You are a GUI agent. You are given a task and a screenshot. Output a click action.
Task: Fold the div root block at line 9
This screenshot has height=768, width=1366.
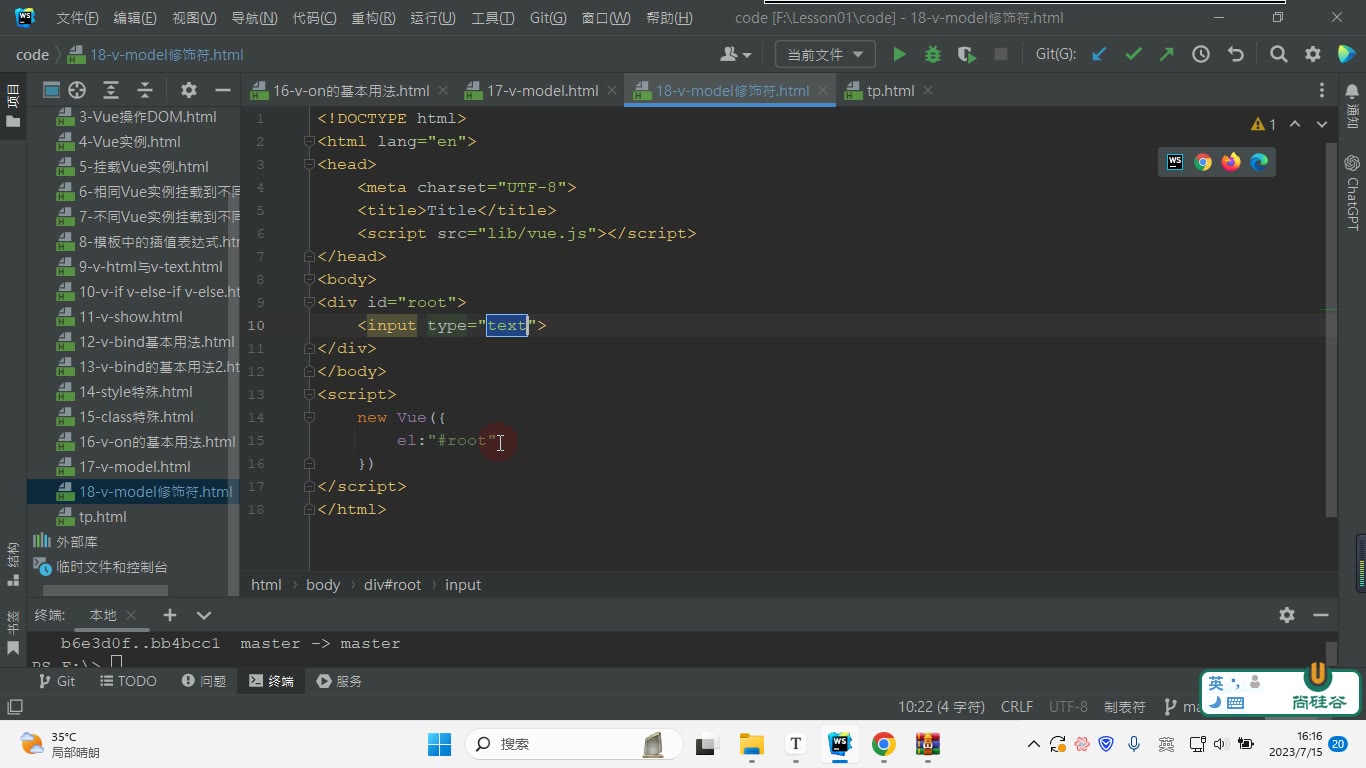[x=310, y=303]
